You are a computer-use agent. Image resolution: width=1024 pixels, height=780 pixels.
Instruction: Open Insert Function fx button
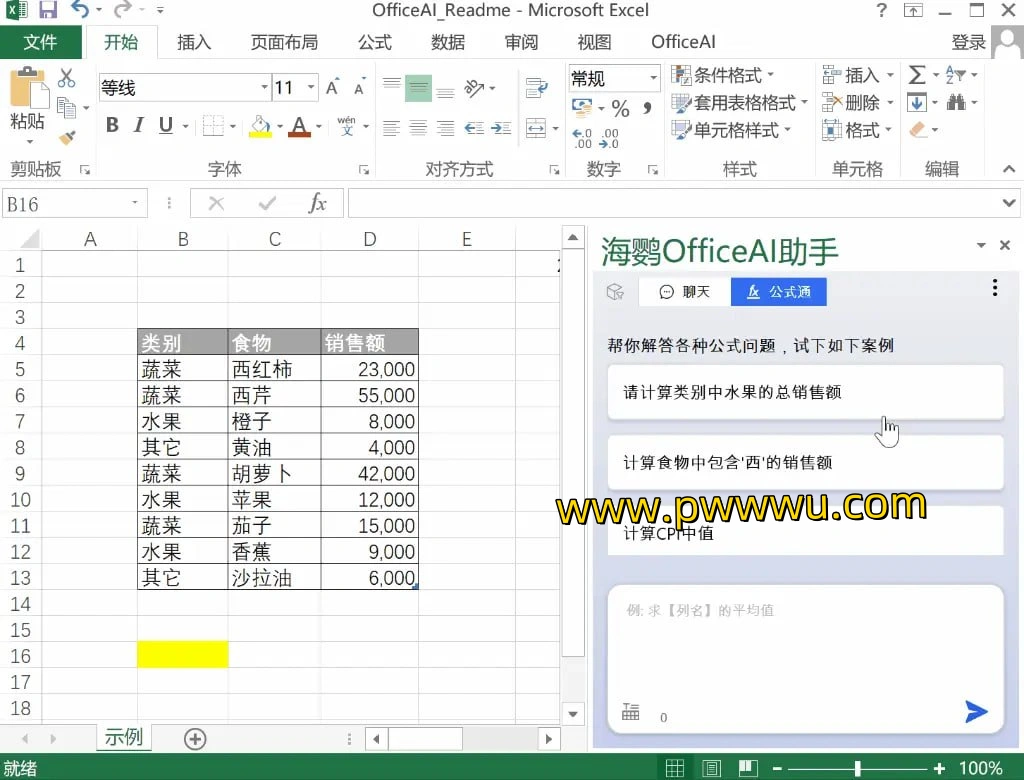click(317, 203)
